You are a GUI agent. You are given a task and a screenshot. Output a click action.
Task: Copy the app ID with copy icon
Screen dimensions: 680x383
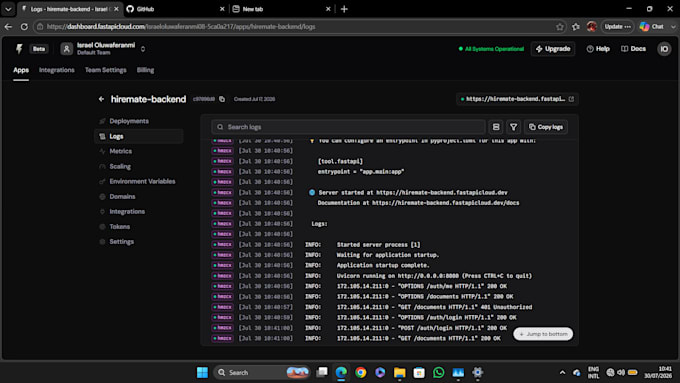222,99
